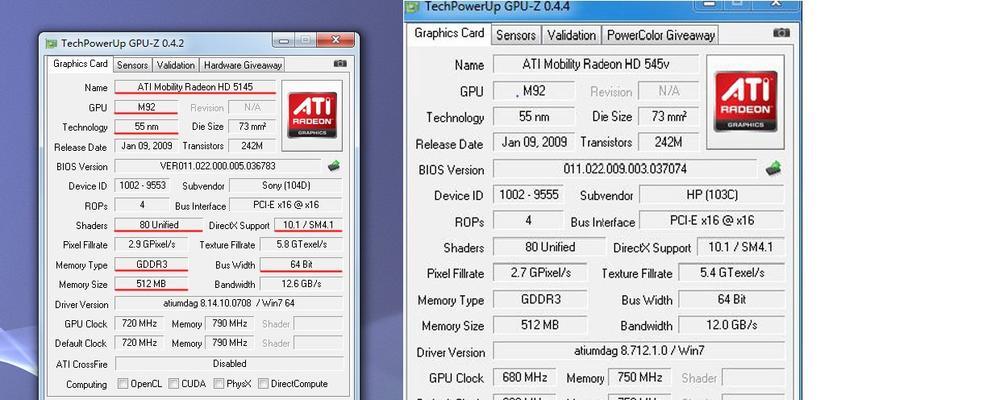This screenshot has width=1008, height=400.
Task: Click the ATI Radeon logo in GPU-Z 0.4.2
Action: [312, 115]
